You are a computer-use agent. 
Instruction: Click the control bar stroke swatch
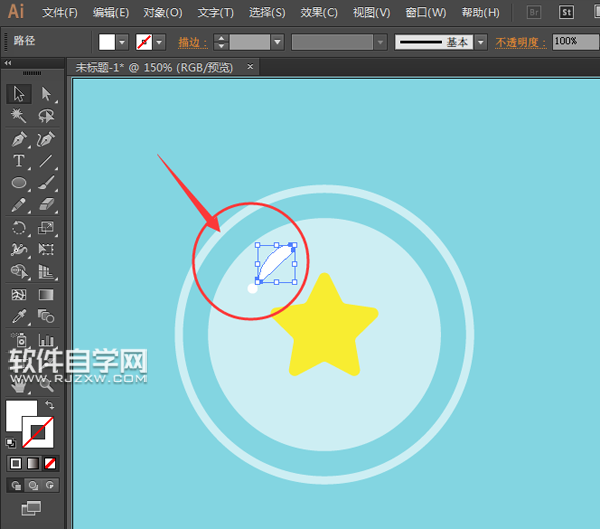(x=144, y=42)
